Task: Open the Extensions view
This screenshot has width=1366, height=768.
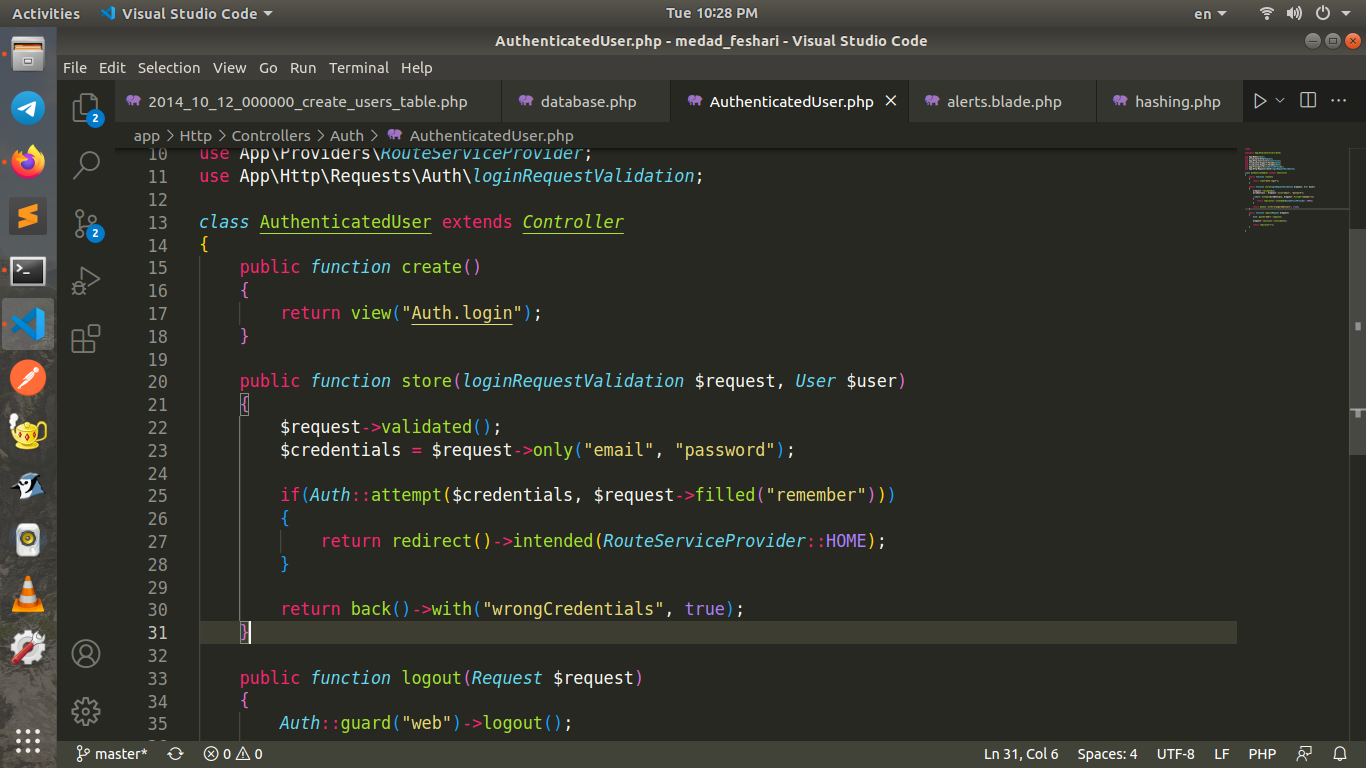Action: click(86, 338)
